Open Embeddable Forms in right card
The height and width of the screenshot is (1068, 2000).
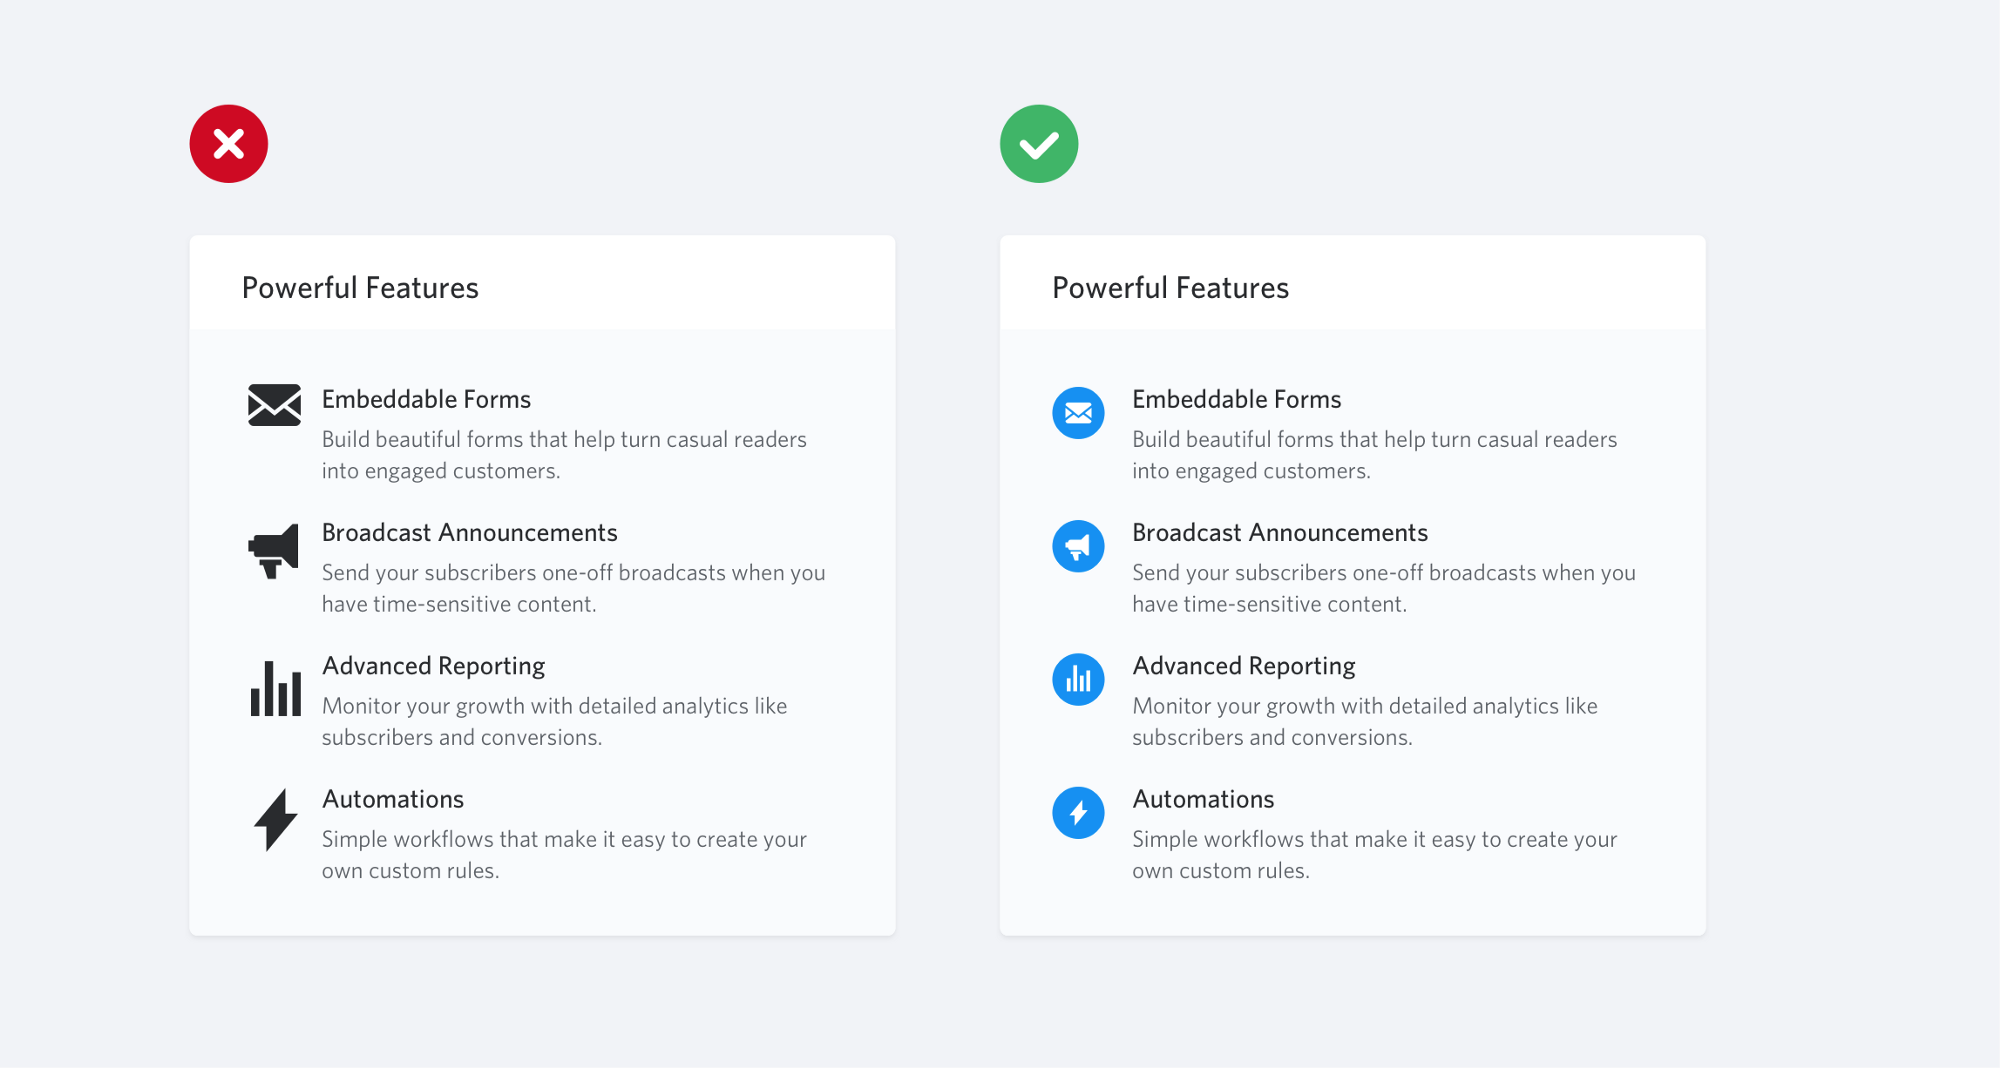(1237, 399)
